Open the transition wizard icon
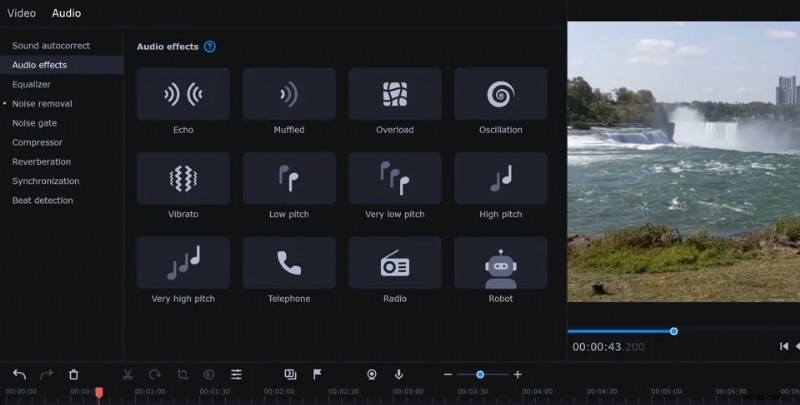Screen dimensions: 800x405 (x=290, y=374)
